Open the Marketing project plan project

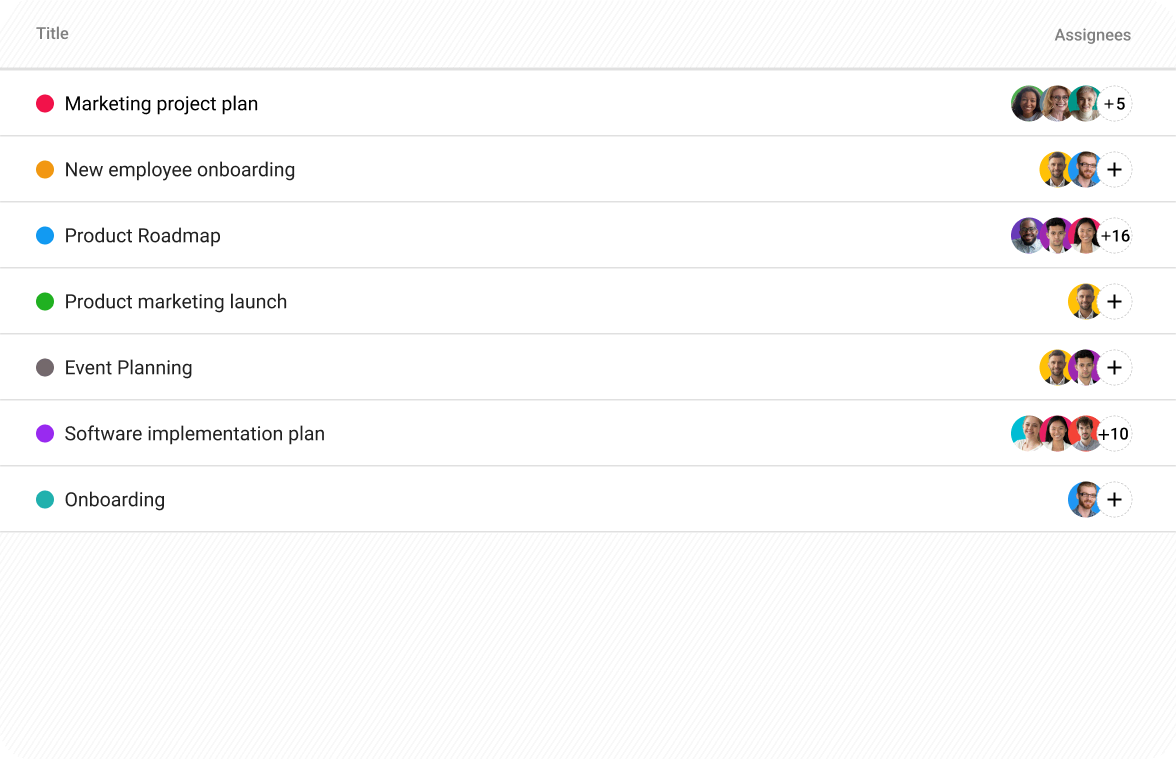click(x=160, y=103)
